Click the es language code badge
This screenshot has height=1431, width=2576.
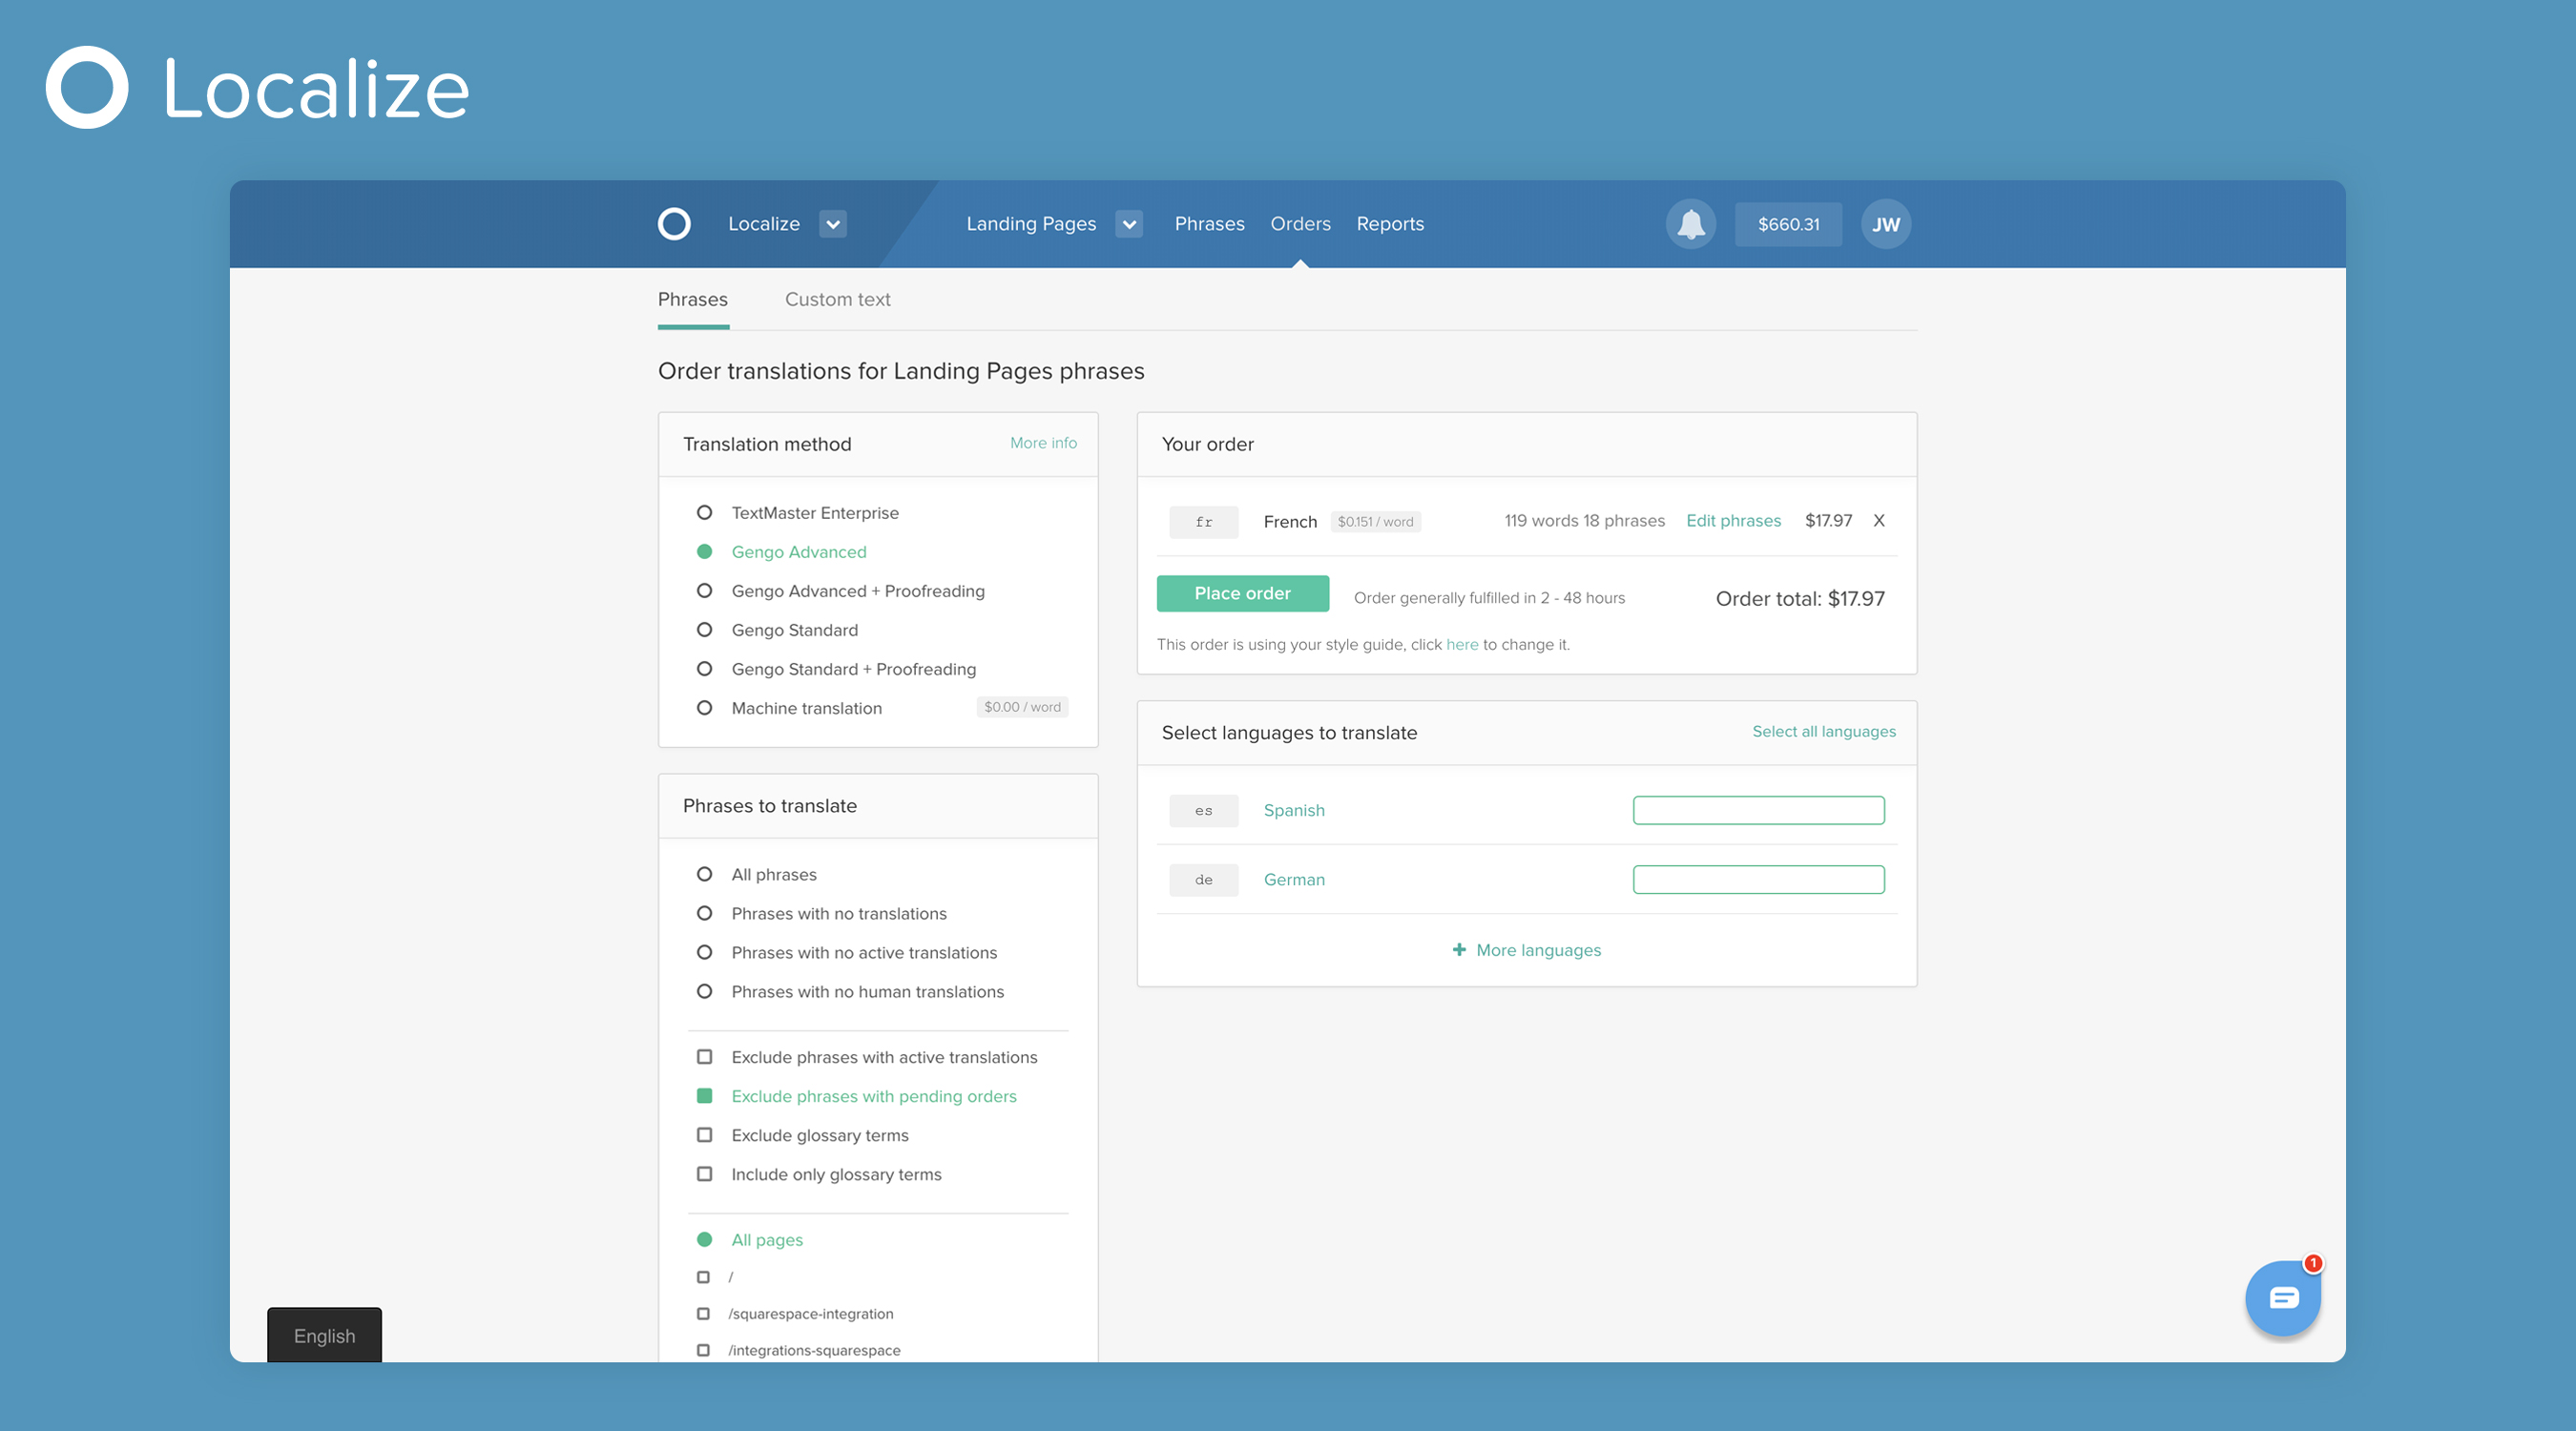point(1203,811)
